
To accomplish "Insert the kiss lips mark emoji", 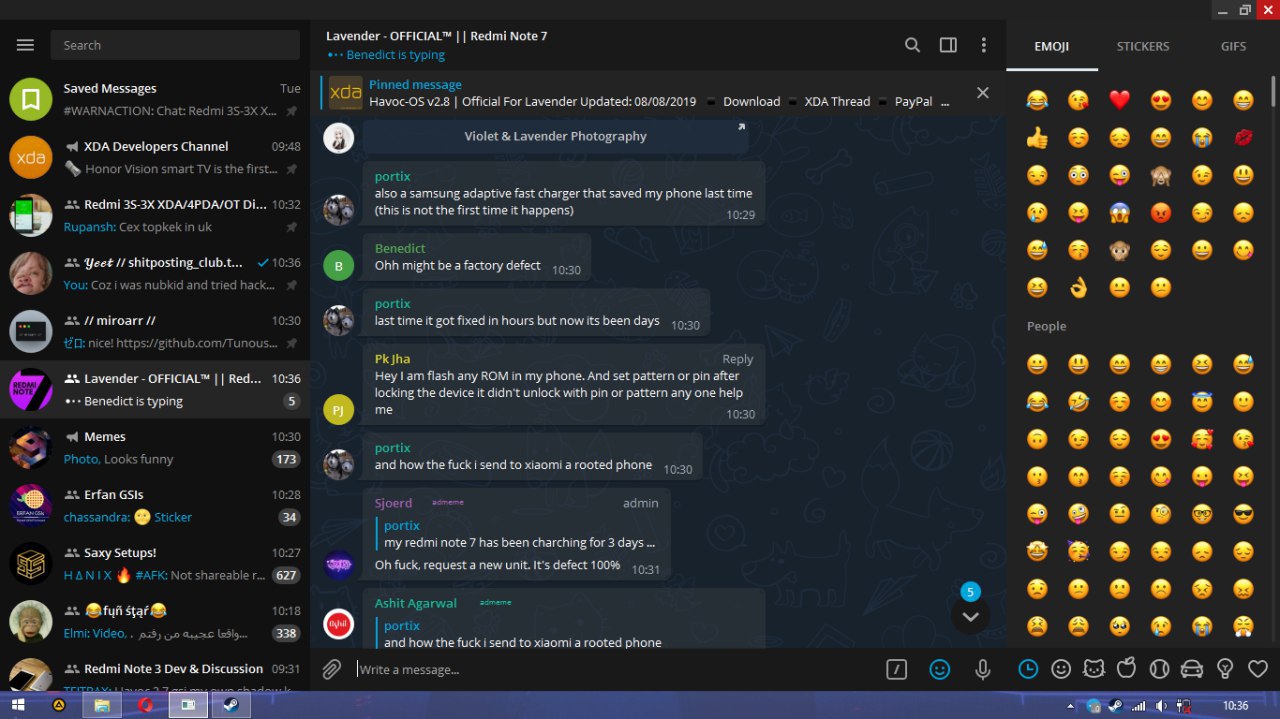I will point(1244,138).
